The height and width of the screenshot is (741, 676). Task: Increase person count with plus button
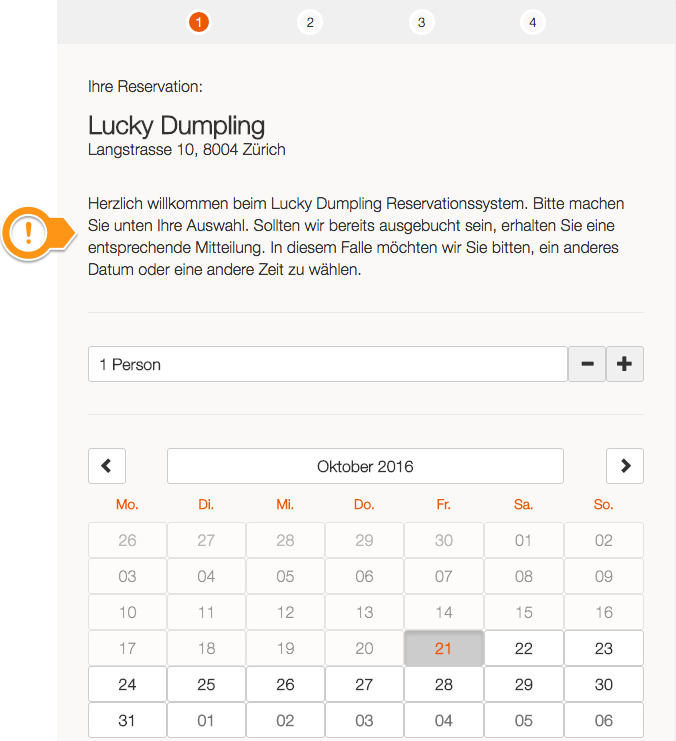tap(624, 364)
